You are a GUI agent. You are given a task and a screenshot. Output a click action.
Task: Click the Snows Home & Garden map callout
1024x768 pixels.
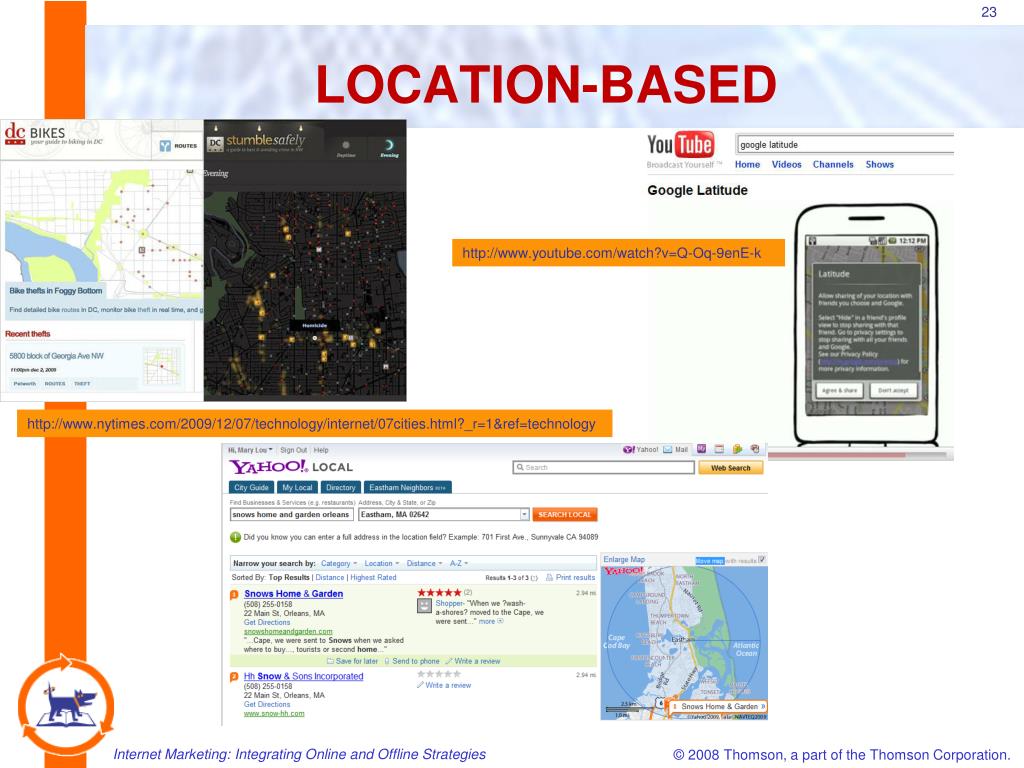point(718,707)
